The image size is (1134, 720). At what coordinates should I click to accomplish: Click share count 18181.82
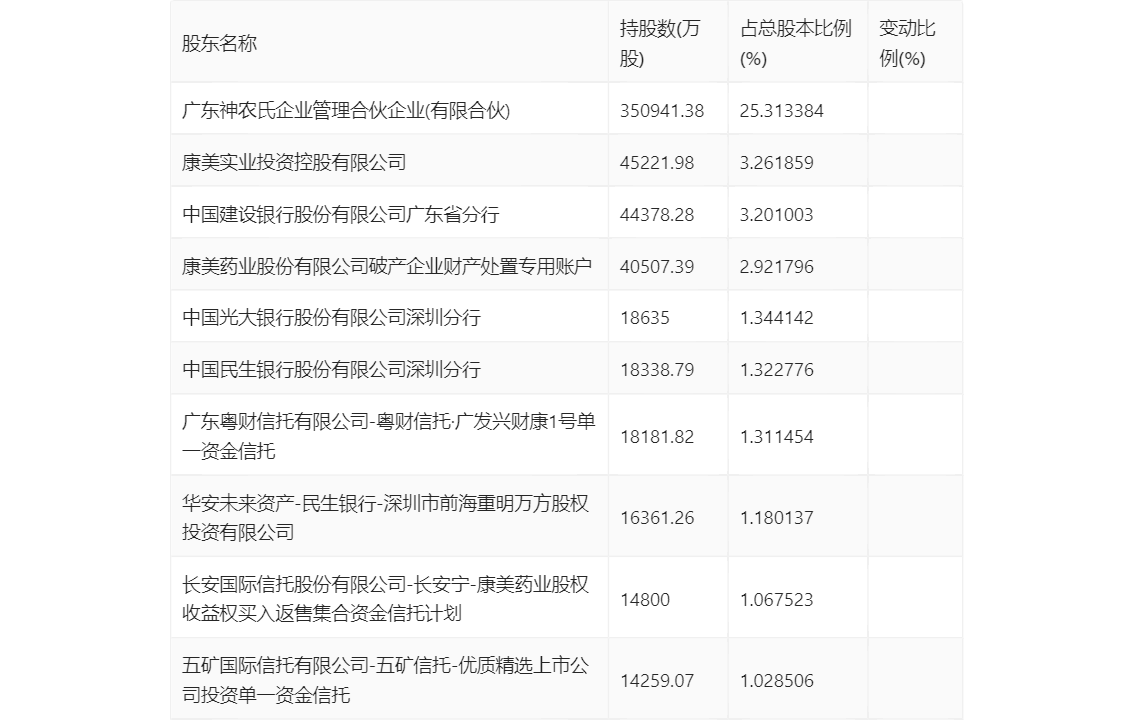(x=657, y=437)
